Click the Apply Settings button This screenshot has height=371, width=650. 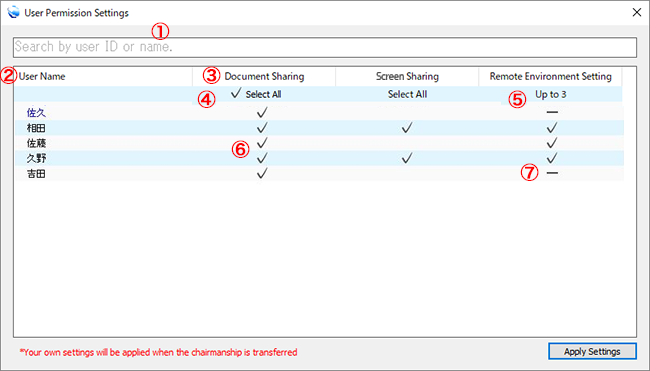point(592,352)
